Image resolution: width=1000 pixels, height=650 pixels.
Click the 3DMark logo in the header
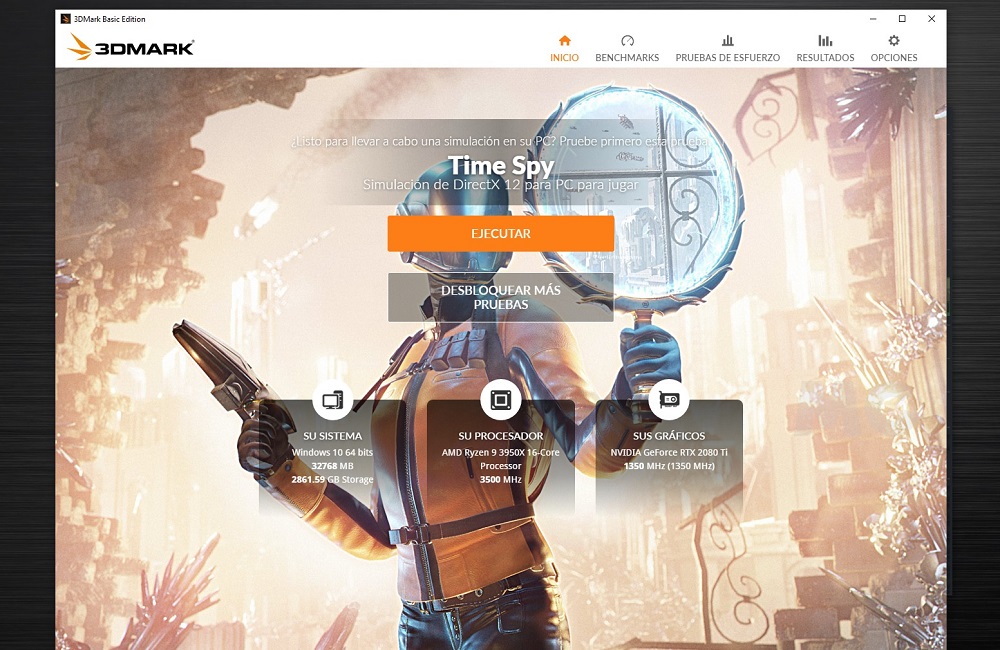131,47
